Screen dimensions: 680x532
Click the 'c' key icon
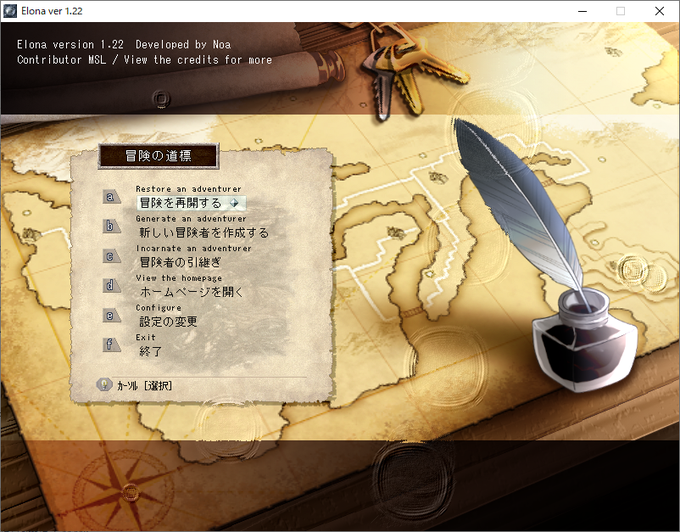pyautogui.click(x=111, y=256)
